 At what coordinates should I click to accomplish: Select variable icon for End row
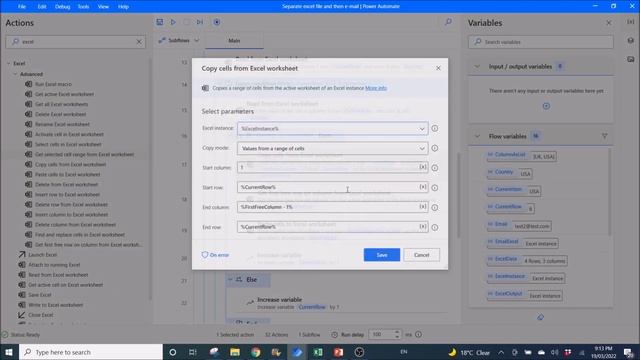[423, 226]
